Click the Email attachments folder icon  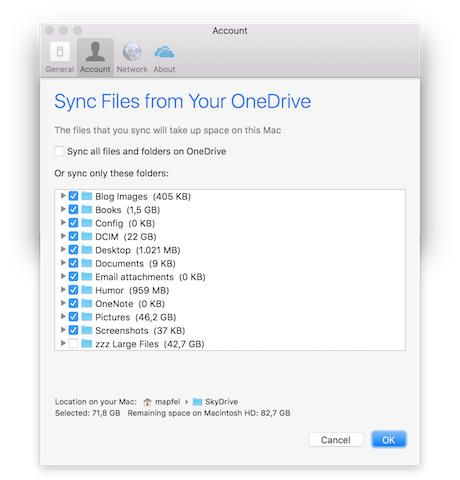click(x=87, y=276)
